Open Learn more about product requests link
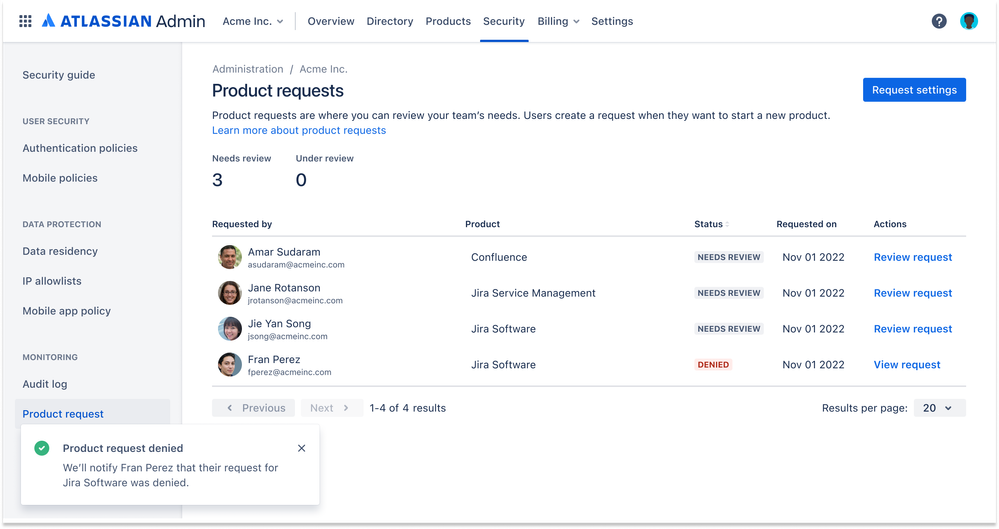The image size is (999, 529). point(299,130)
